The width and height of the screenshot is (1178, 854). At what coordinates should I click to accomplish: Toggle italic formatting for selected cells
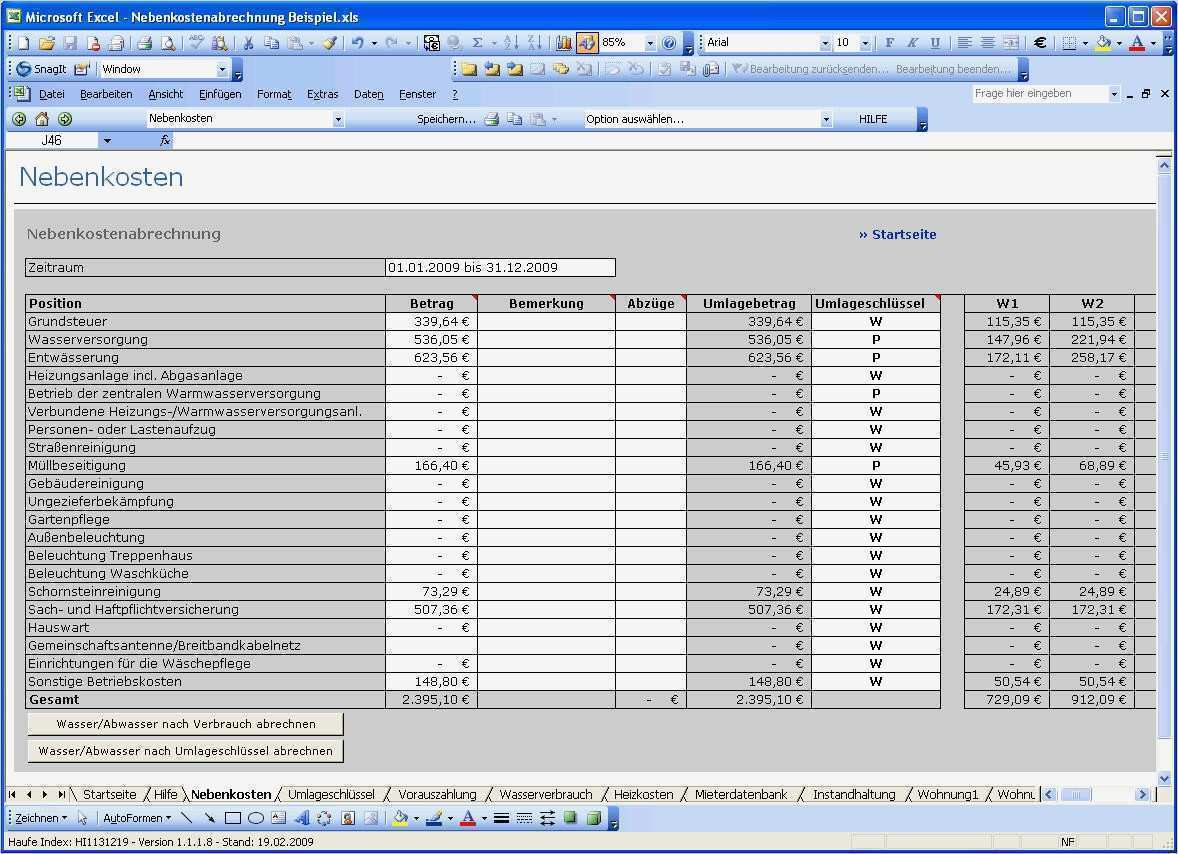click(912, 42)
